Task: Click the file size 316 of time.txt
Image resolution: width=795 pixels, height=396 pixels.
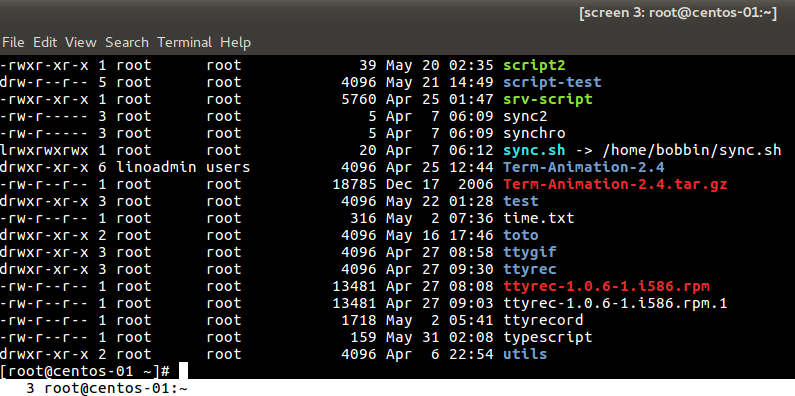Action: point(363,218)
